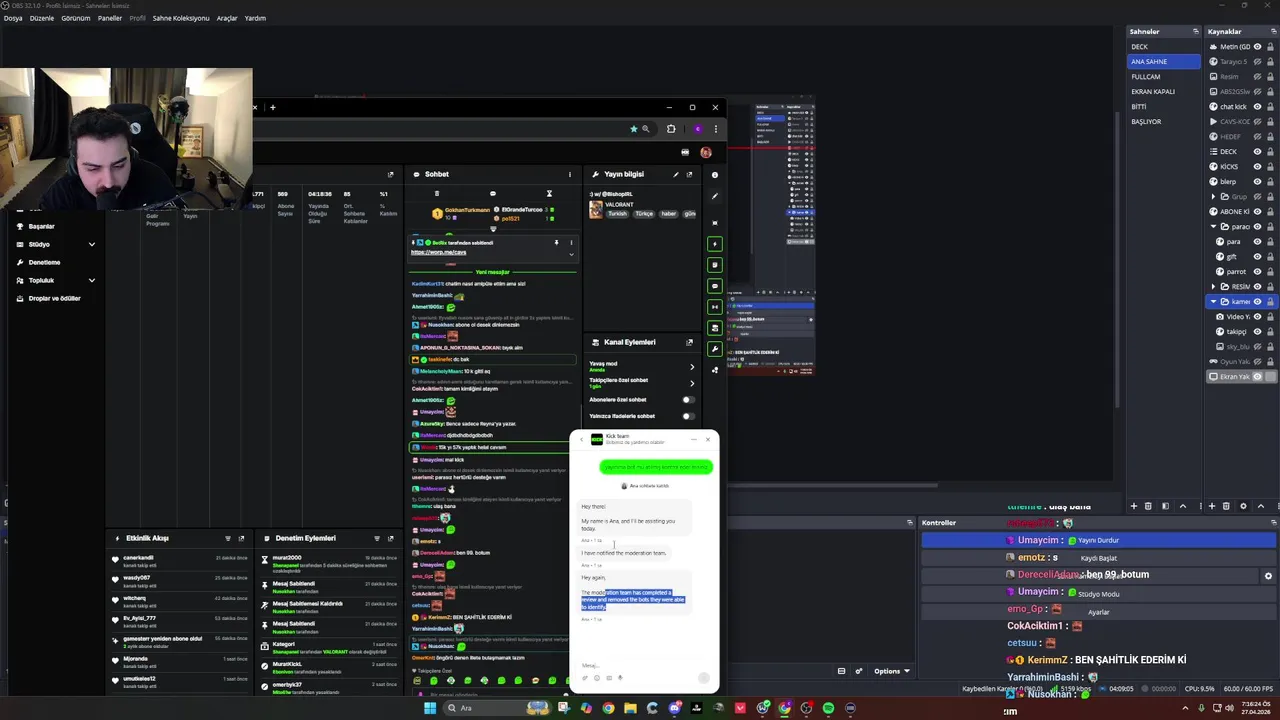Delete selected scene with trash icon
The width and height of the screenshot is (1280, 720).
[1148, 506]
